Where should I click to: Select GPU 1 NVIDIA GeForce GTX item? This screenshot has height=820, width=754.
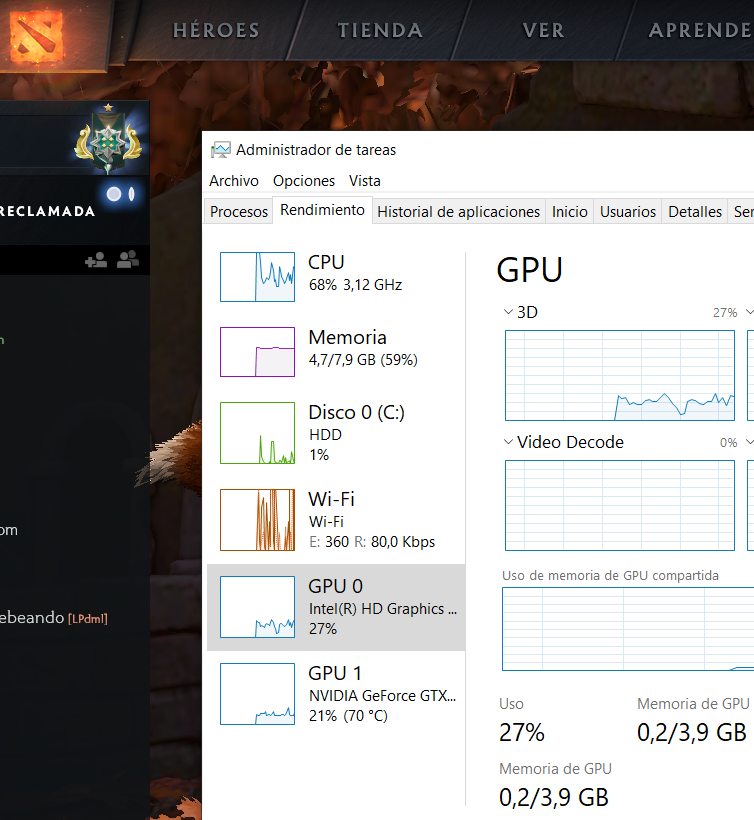pos(336,694)
